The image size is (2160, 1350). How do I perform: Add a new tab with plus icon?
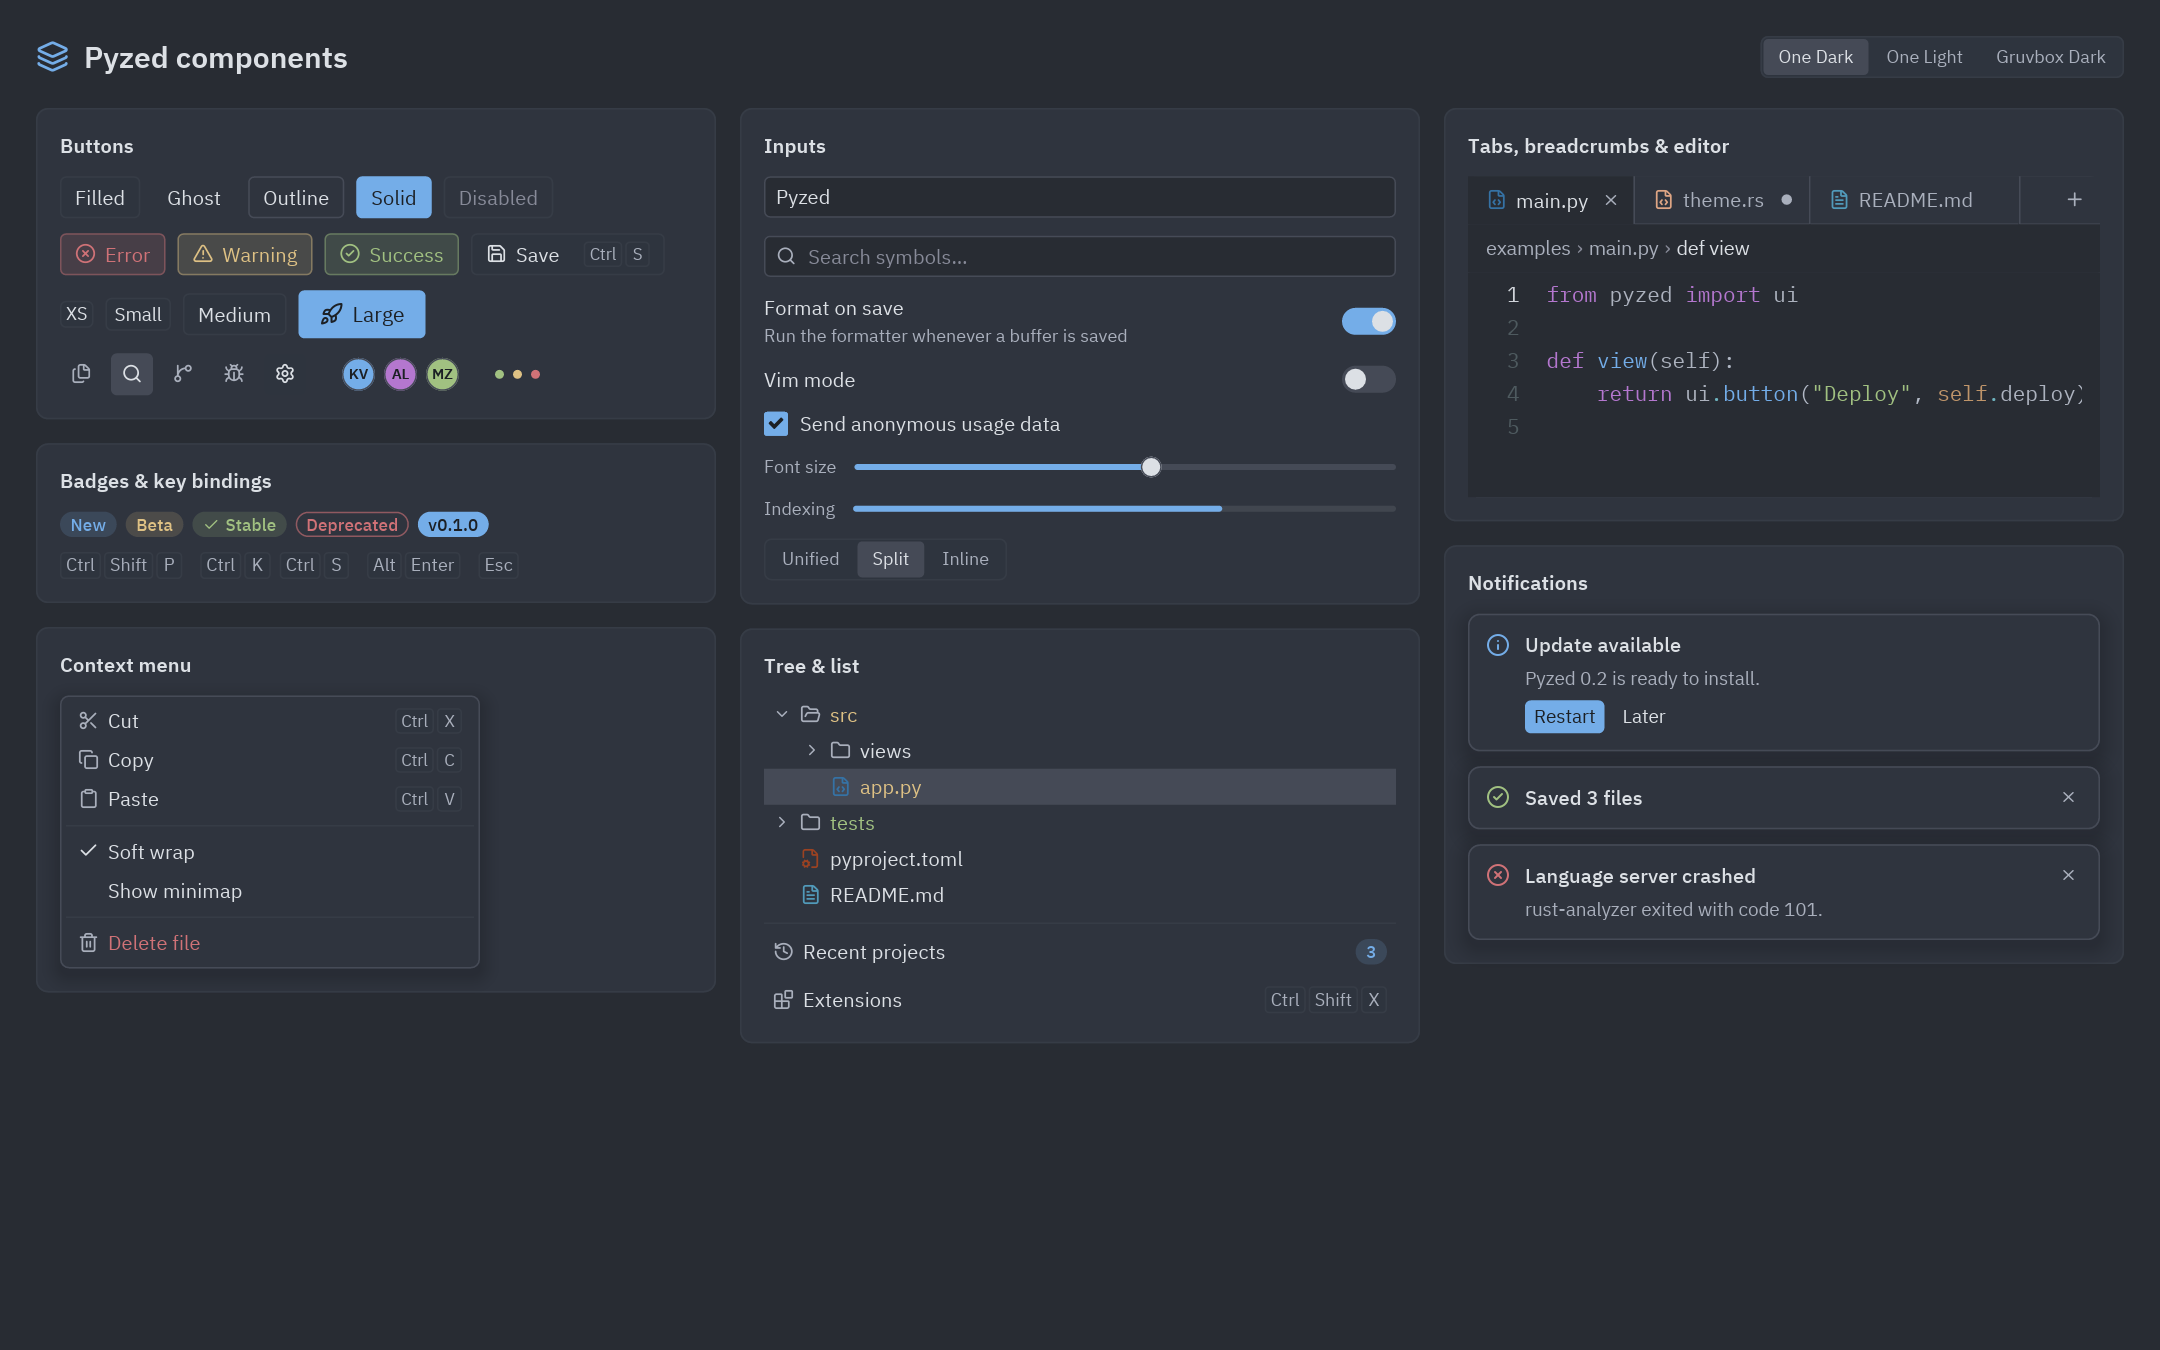tap(2074, 200)
